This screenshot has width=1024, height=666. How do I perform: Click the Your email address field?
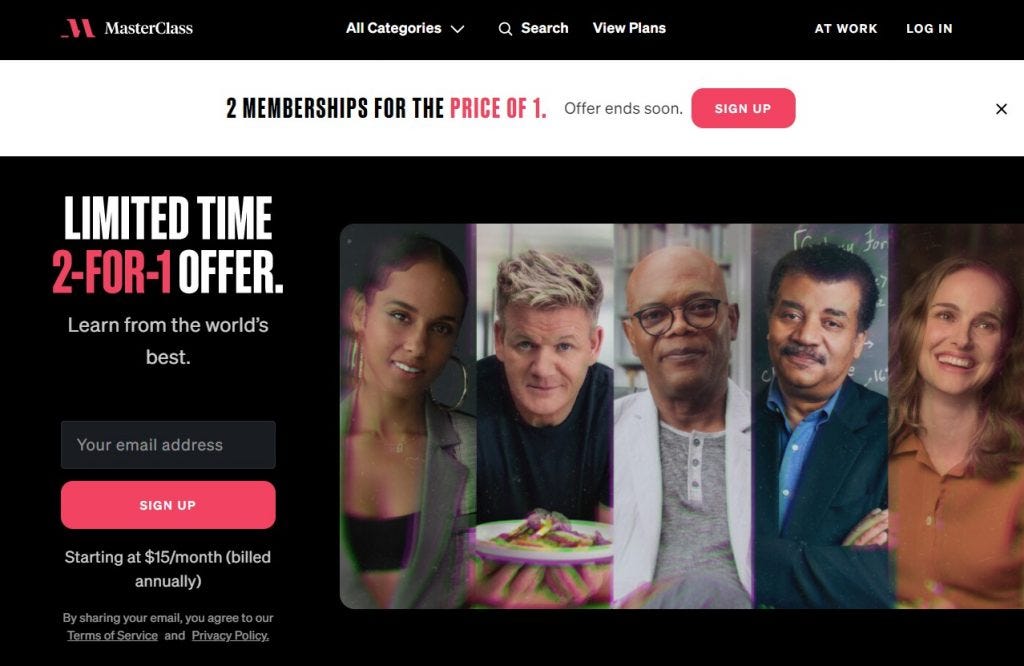(168, 445)
